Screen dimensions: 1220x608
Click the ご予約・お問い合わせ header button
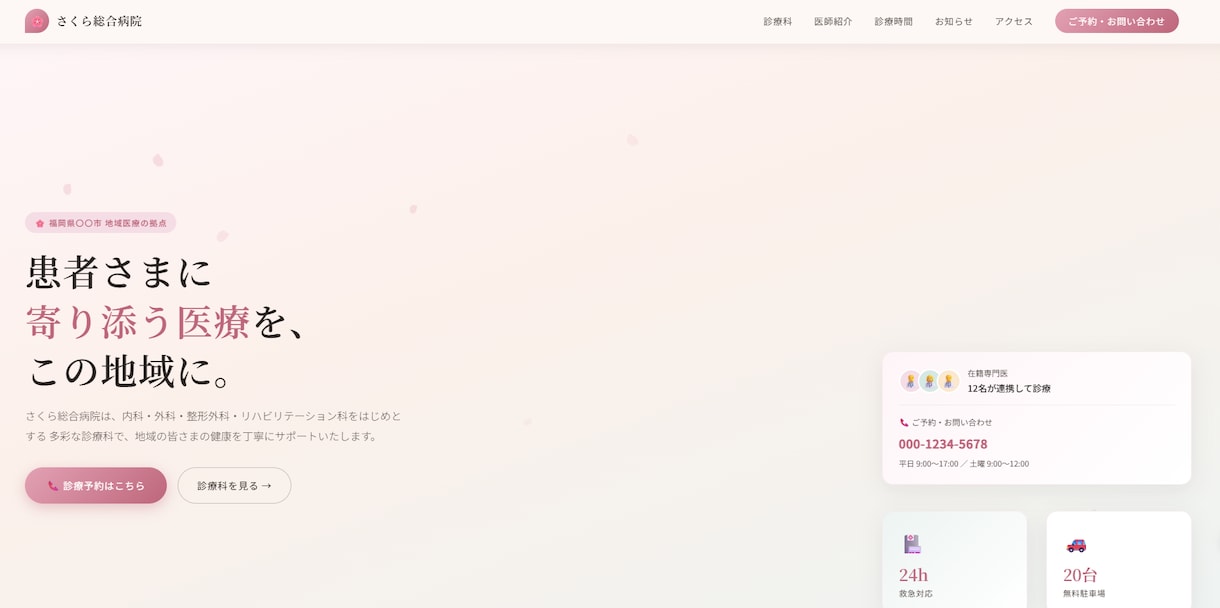pos(1116,21)
